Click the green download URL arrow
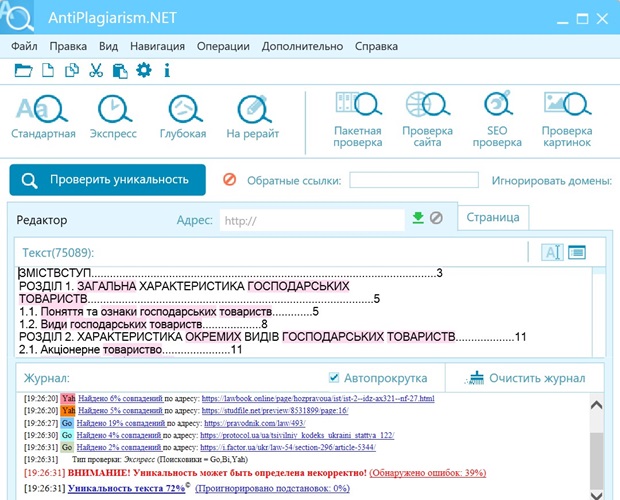The image size is (620, 500). tap(418, 218)
